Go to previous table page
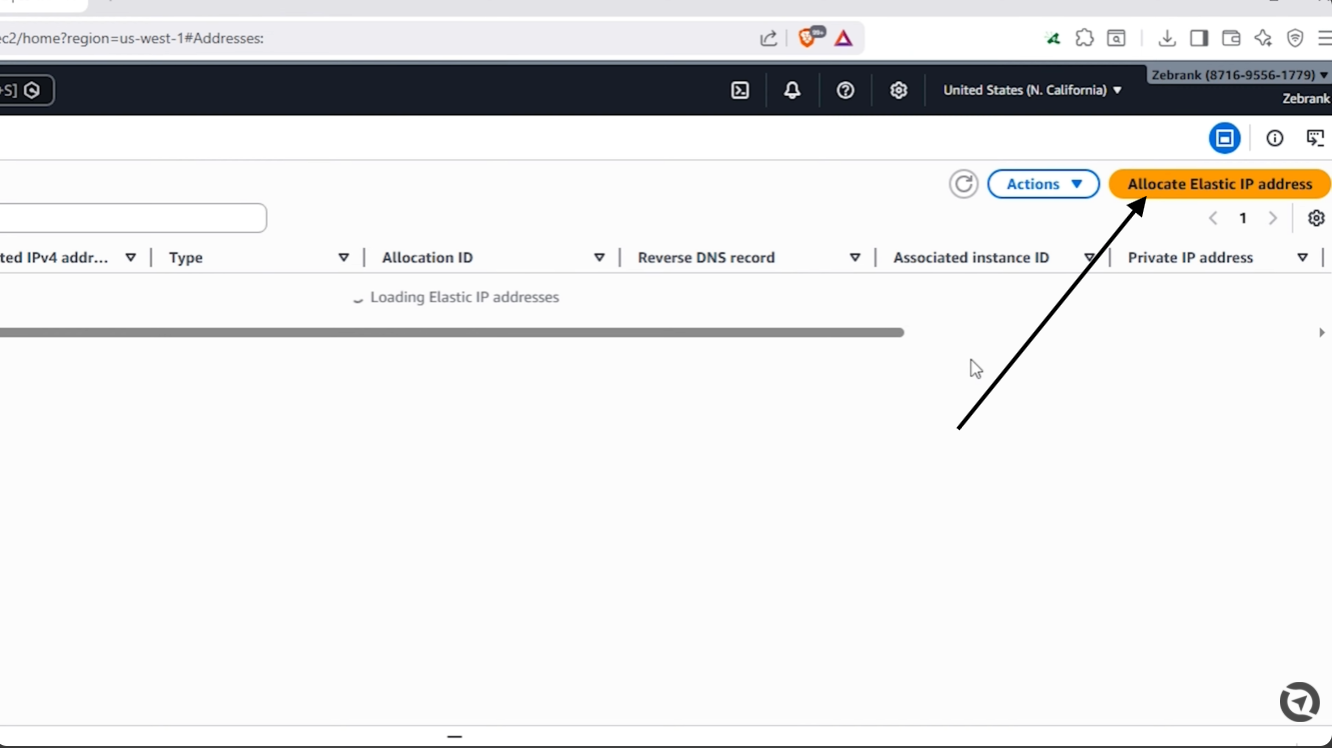Screen dimensions: 1332x748 (1213, 218)
